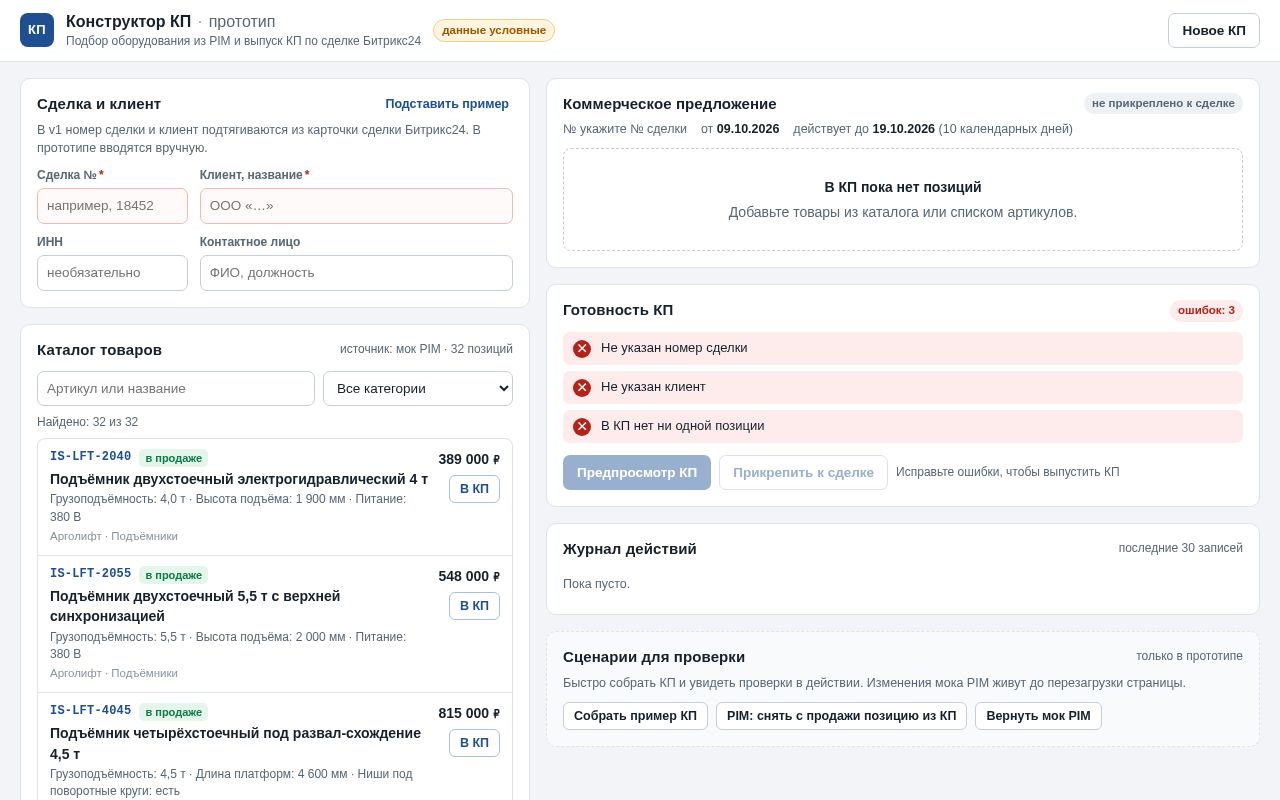Click error icon beside 'В КП нет ни одной позиции'
This screenshot has width=1280, height=800.
click(x=582, y=427)
